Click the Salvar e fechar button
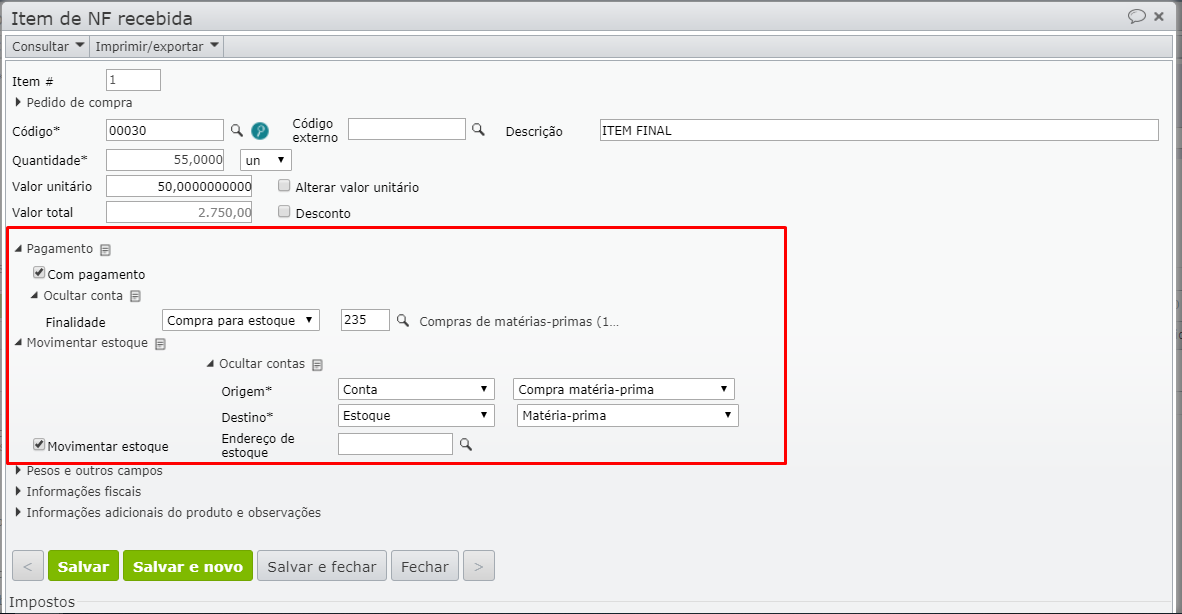 tap(321, 567)
